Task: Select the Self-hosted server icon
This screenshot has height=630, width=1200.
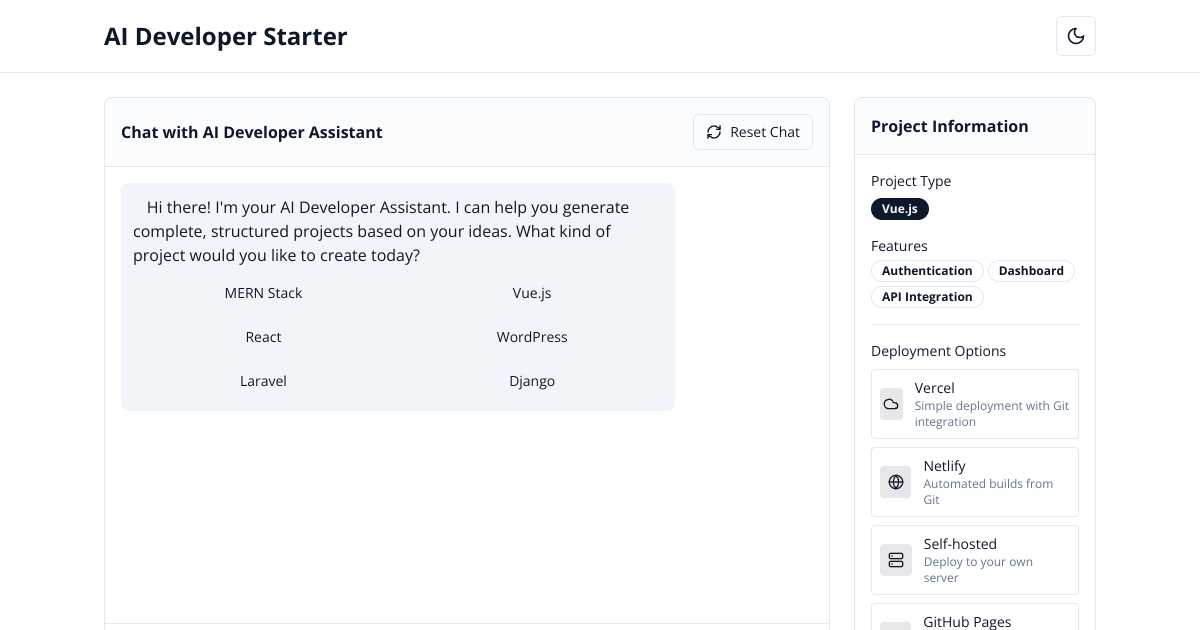Action: (x=895, y=560)
